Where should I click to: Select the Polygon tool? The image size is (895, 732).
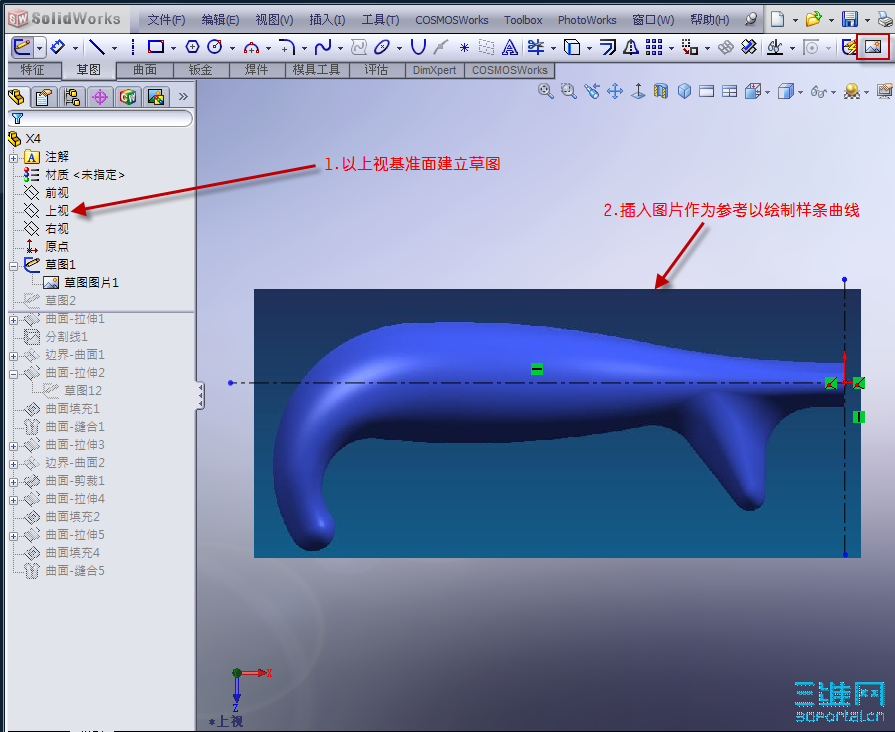(x=192, y=47)
